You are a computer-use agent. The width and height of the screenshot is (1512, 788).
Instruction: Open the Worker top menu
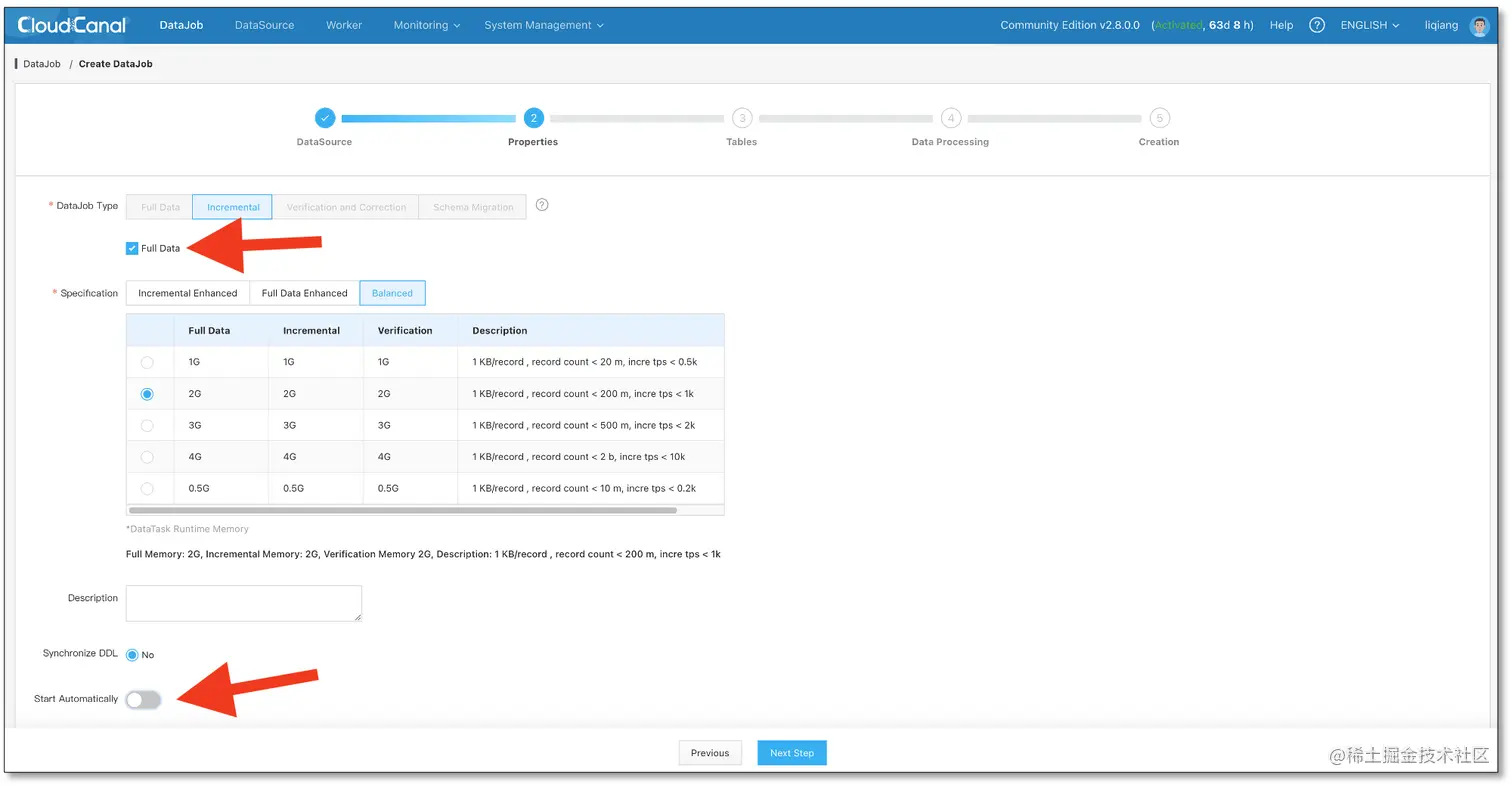click(344, 25)
